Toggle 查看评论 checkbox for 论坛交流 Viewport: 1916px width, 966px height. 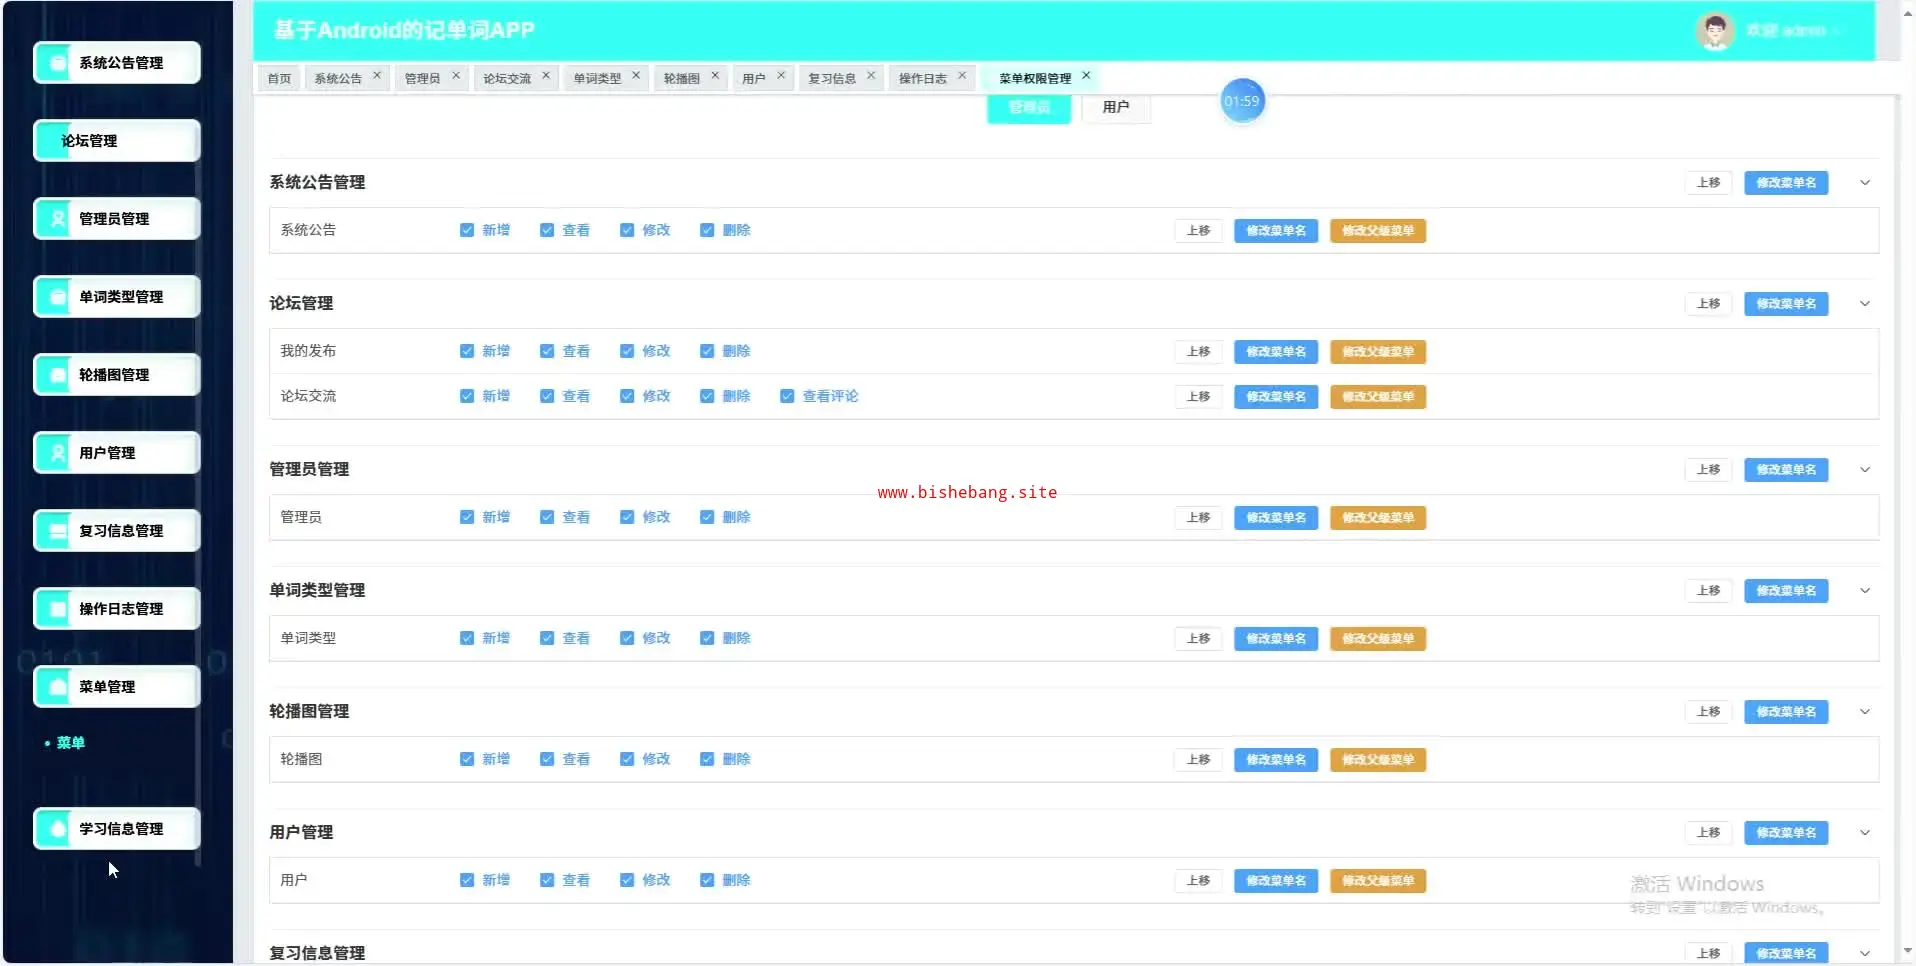pyautogui.click(x=787, y=396)
